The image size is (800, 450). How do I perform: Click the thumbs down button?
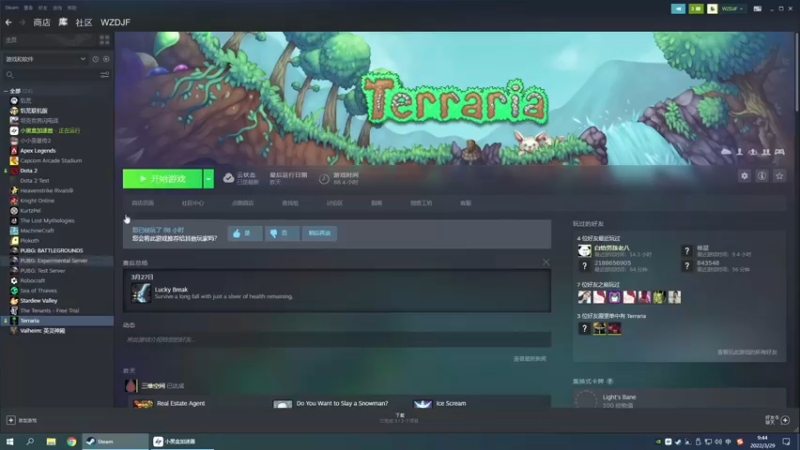(282, 233)
